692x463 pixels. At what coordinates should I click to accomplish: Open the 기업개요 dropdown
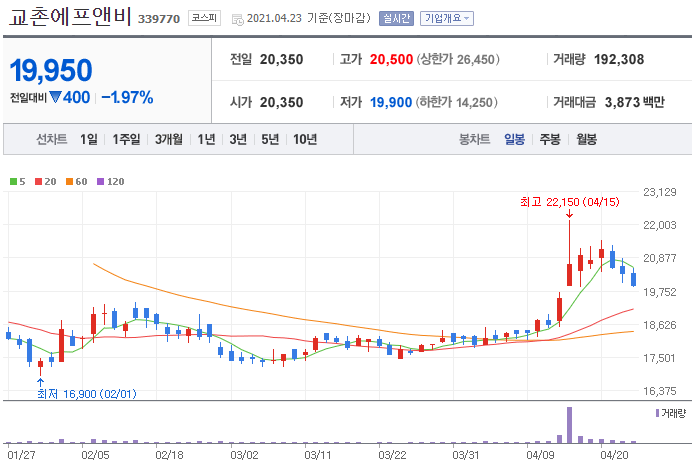447,18
